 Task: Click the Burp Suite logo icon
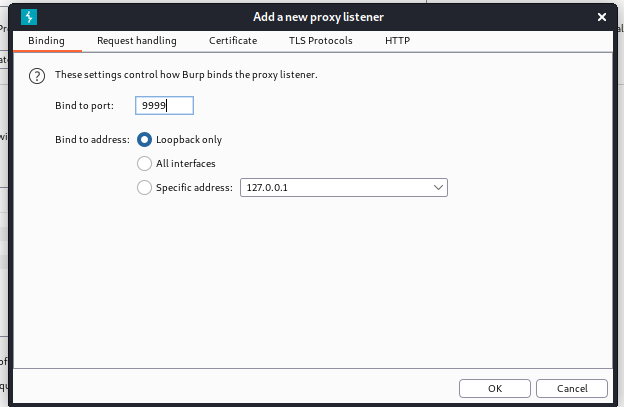coord(29,17)
